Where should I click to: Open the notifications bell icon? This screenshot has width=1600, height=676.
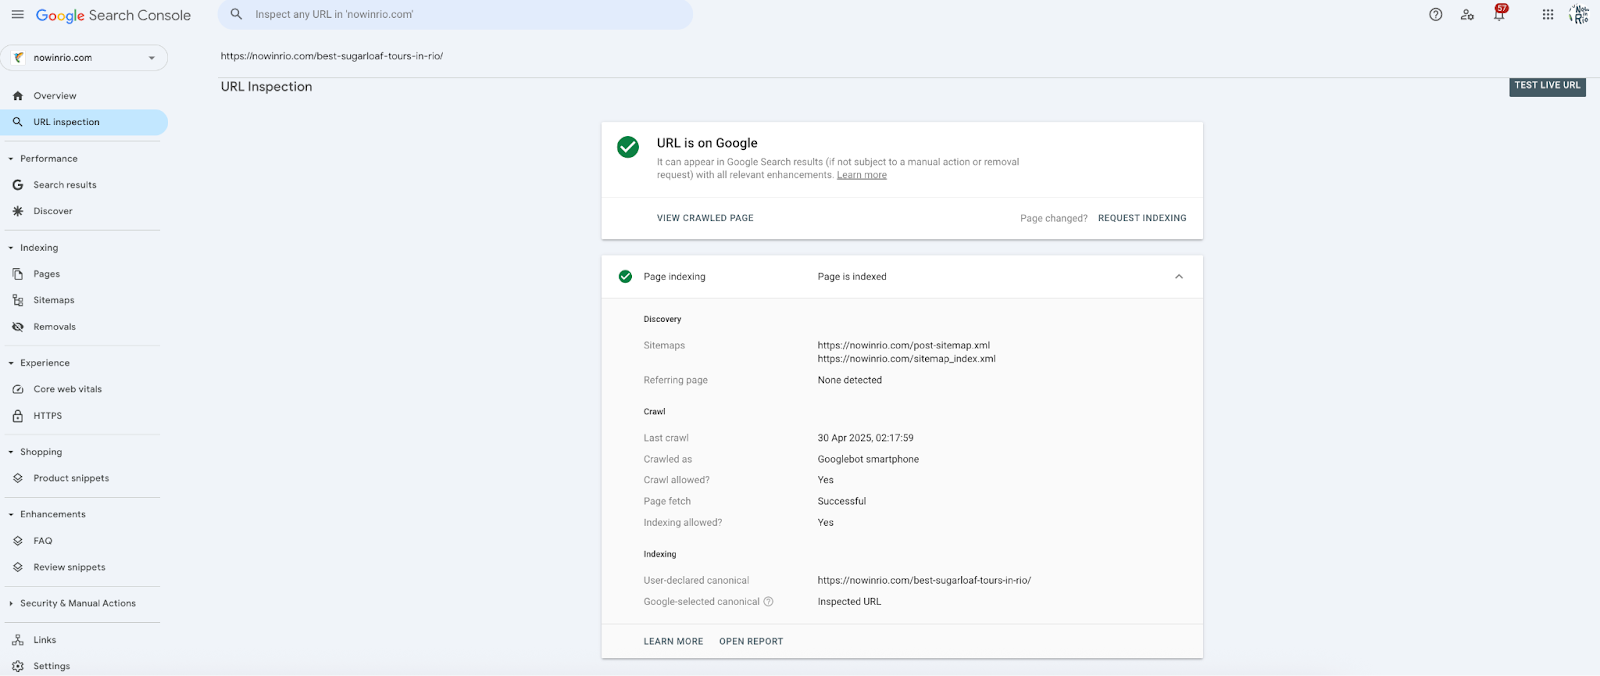pyautogui.click(x=1499, y=15)
